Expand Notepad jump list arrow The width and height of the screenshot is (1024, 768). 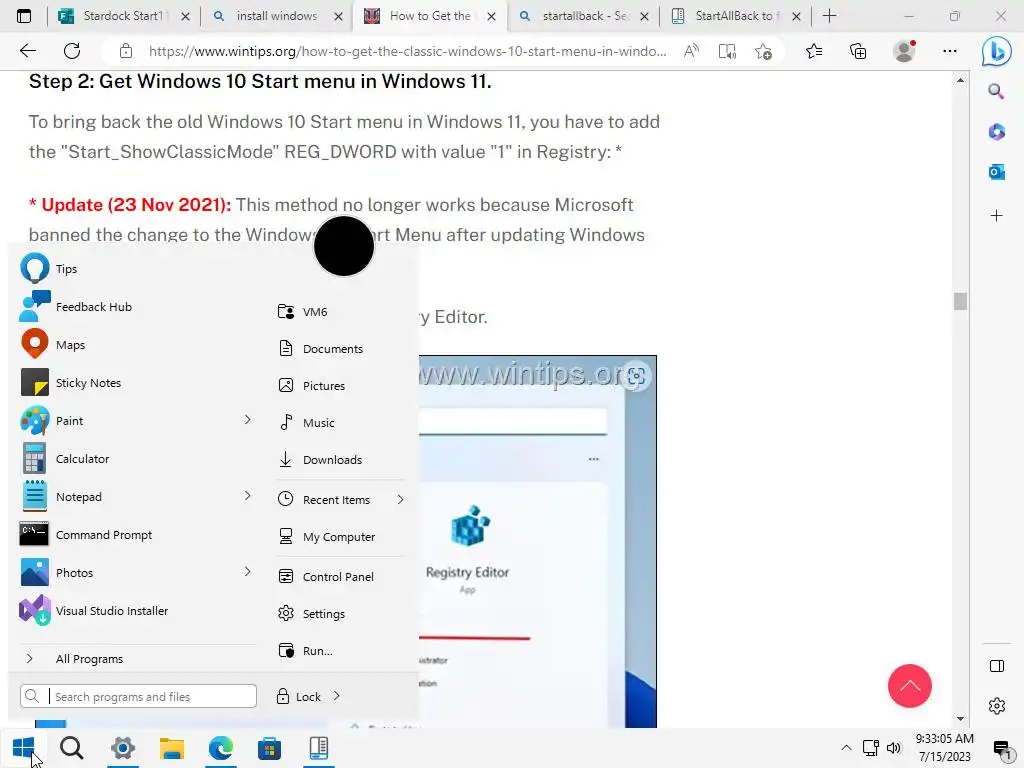pyautogui.click(x=248, y=496)
